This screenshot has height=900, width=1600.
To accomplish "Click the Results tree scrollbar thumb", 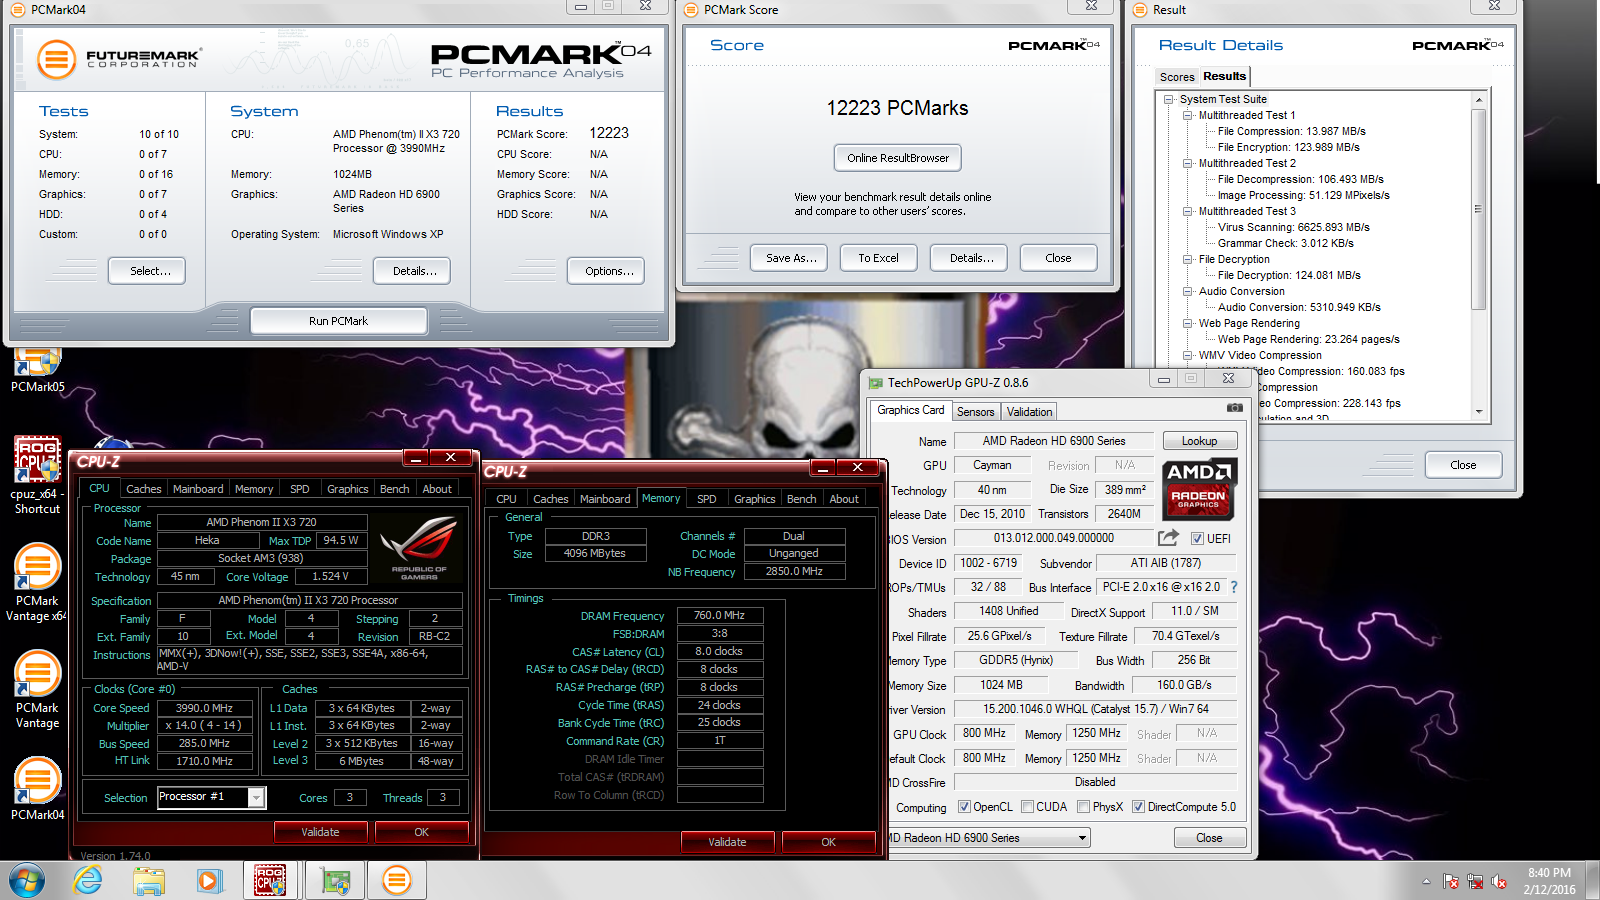I will point(1478,209).
